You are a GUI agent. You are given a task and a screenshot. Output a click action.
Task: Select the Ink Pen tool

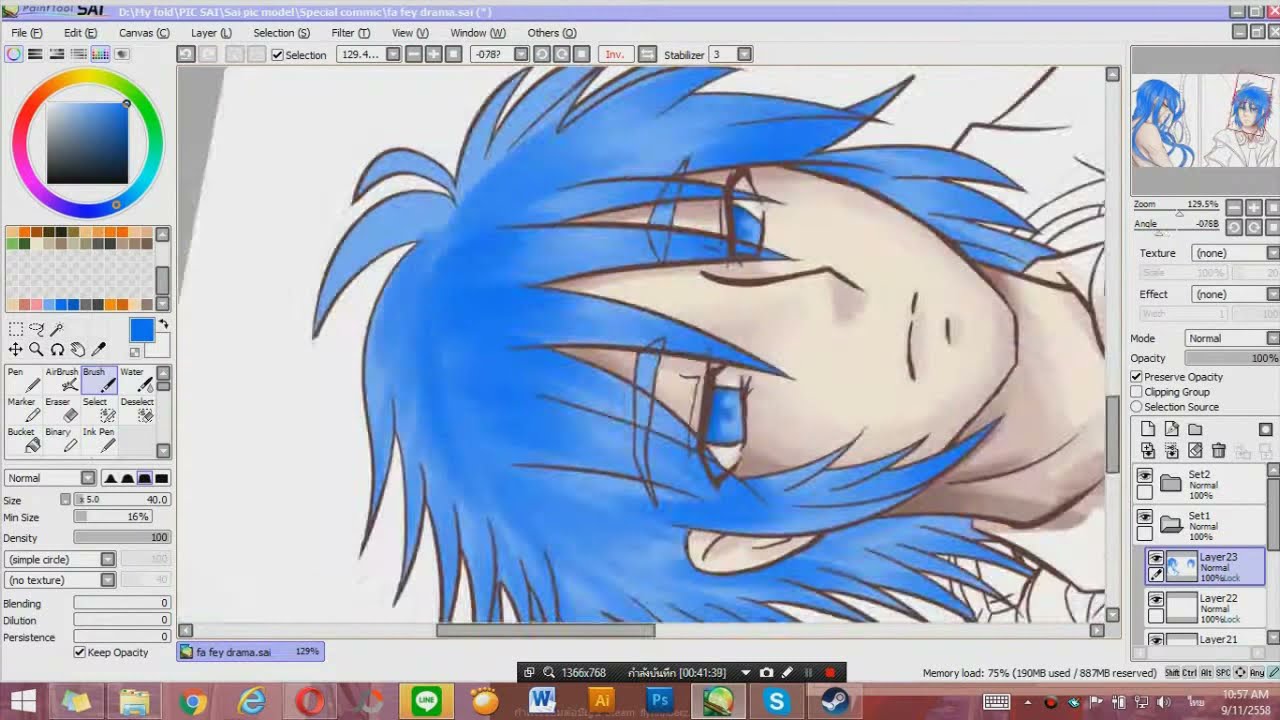pos(100,441)
